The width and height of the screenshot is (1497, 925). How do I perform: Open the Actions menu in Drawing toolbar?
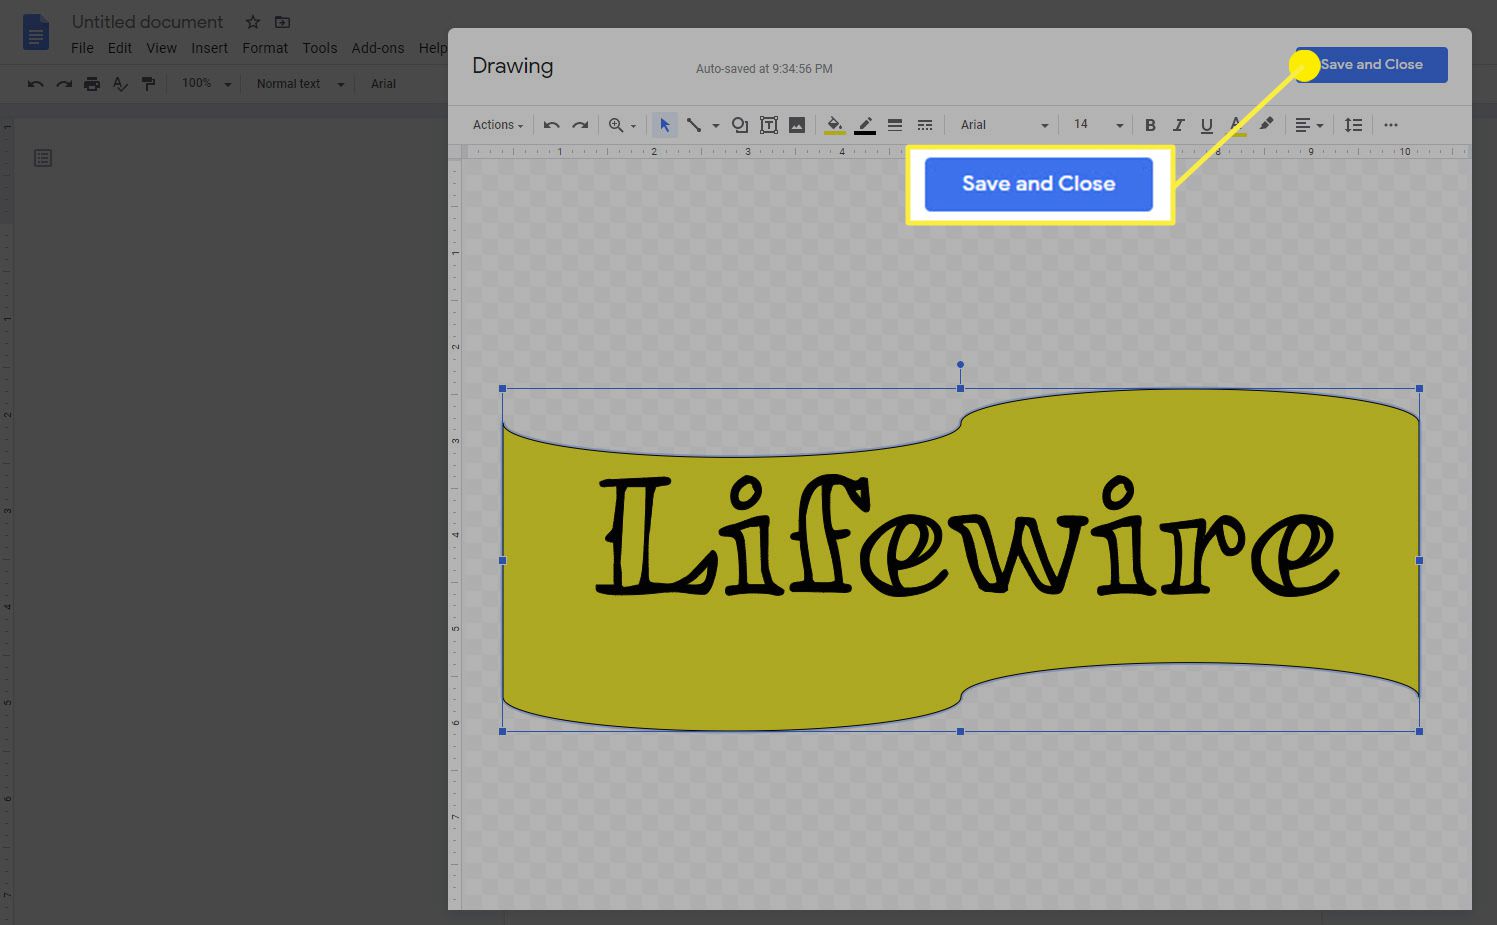click(x=498, y=125)
